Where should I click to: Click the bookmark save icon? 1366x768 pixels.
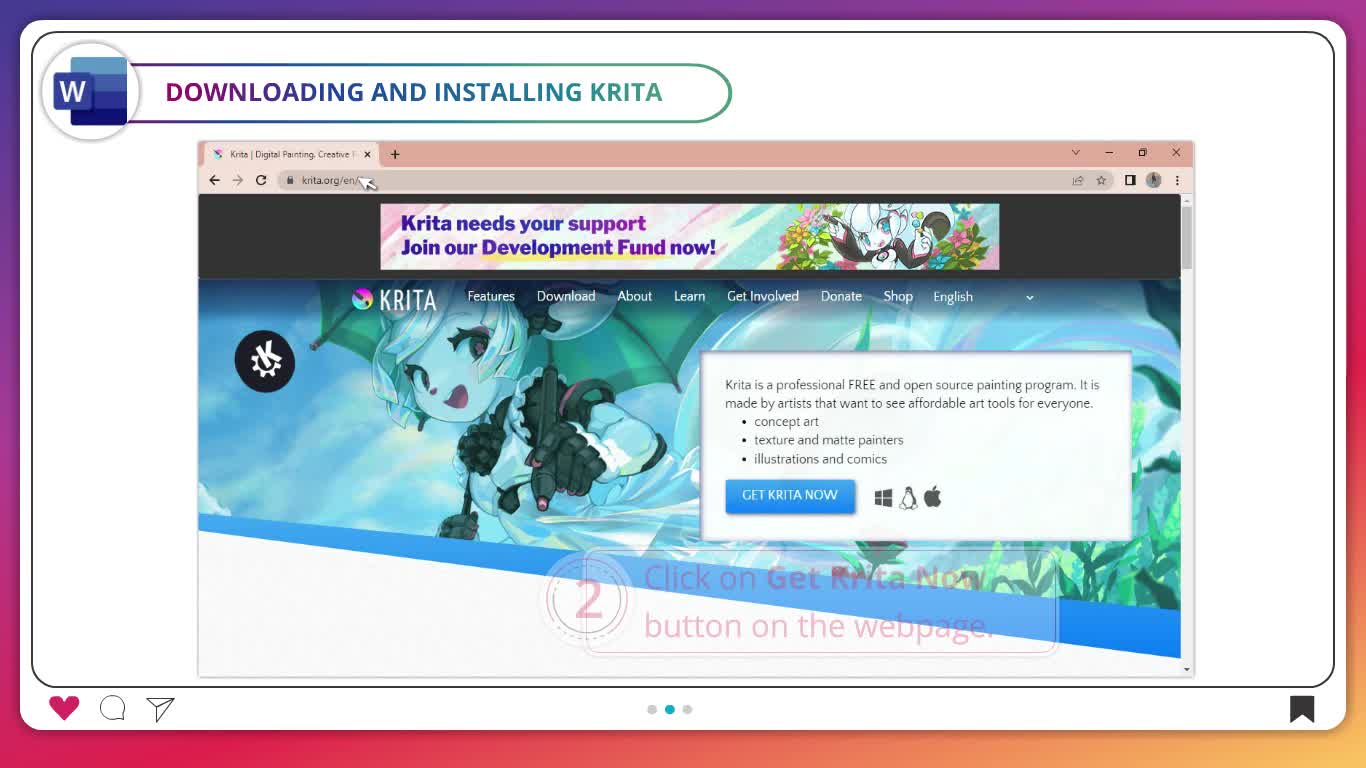pos(1302,709)
